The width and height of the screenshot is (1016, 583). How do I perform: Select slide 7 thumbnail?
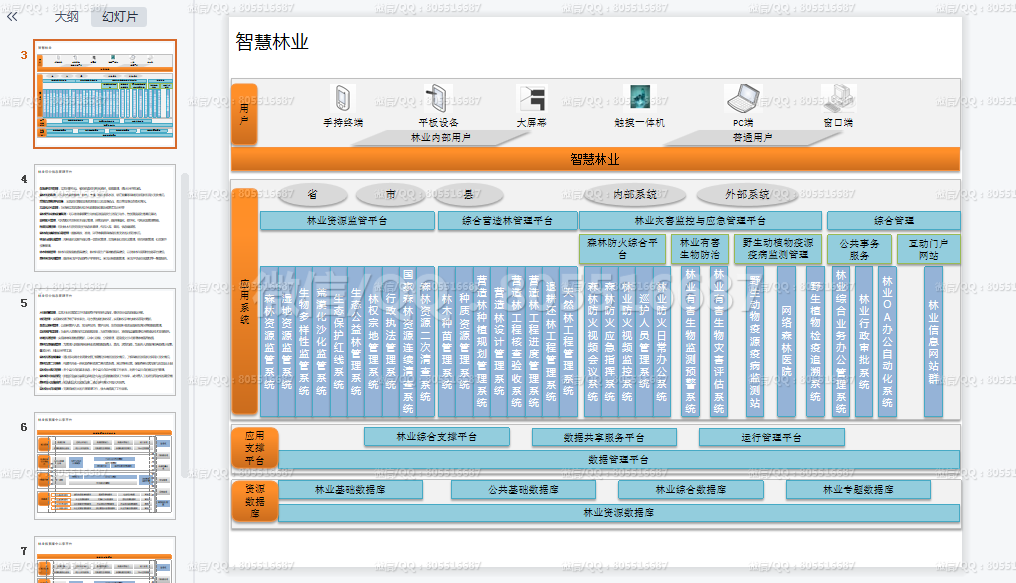tap(105, 560)
